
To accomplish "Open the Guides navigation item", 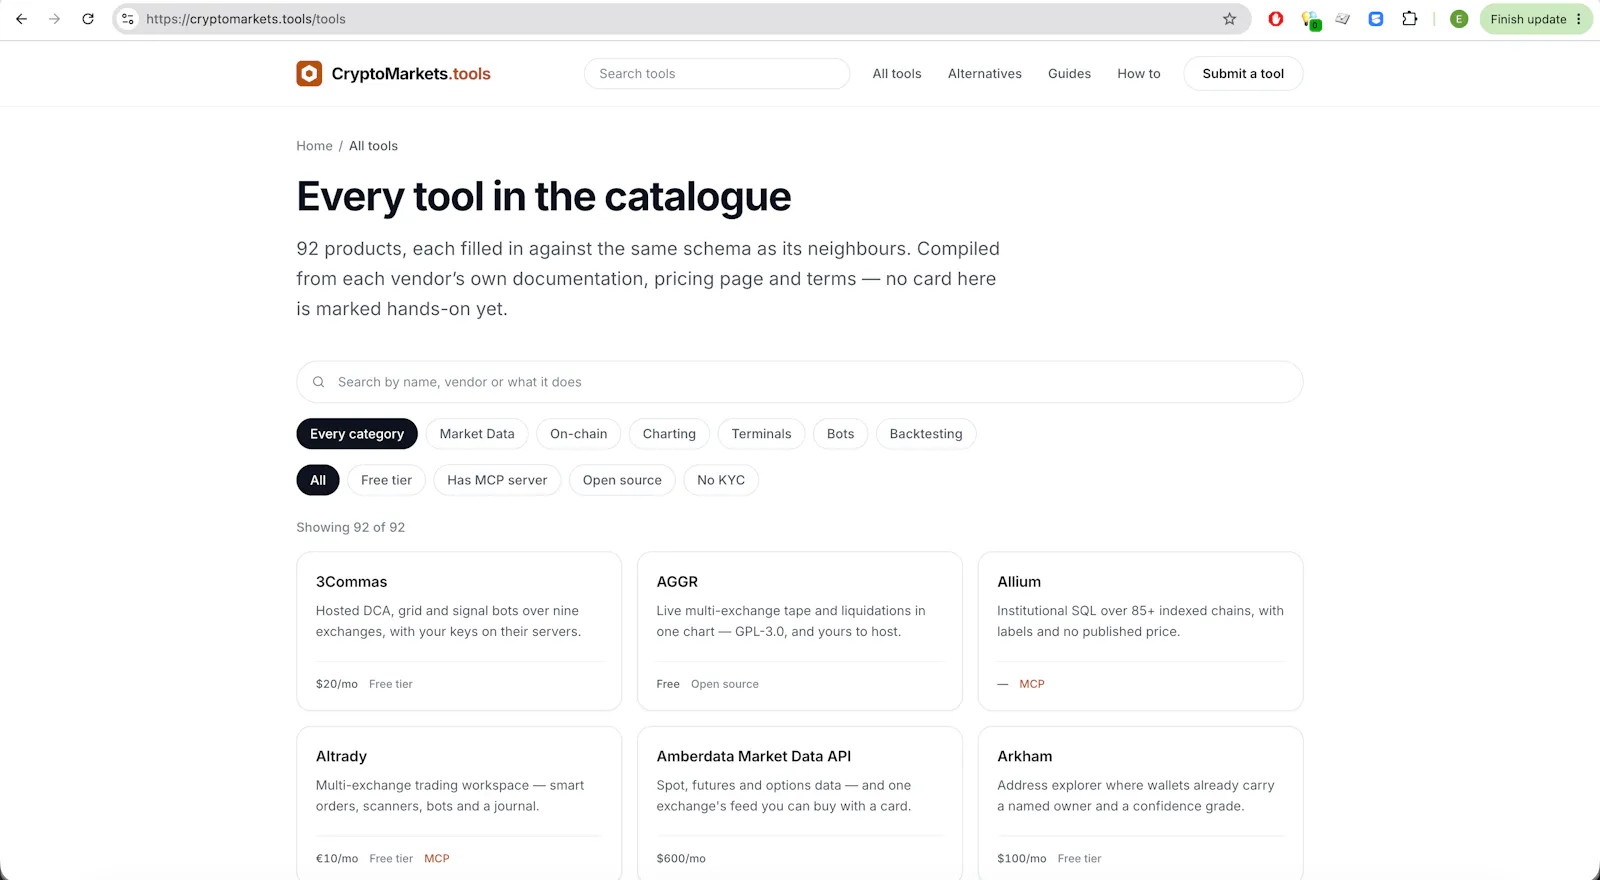I will tap(1069, 73).
